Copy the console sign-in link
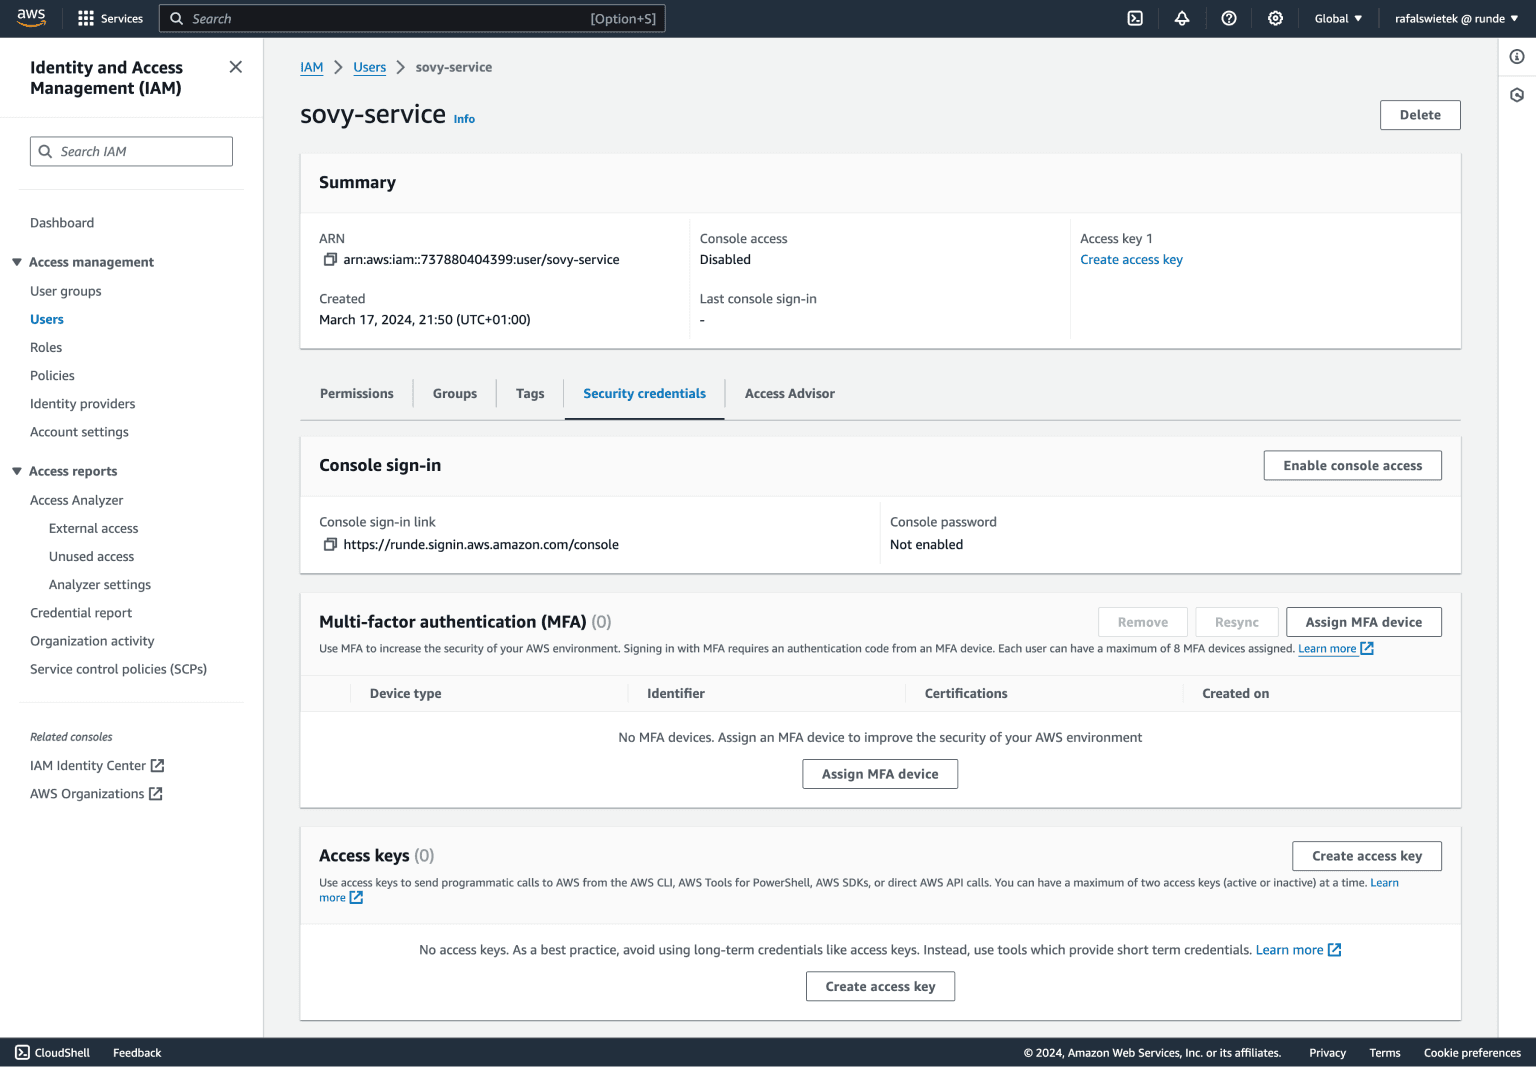This screenshot has height=1067, width=1536. coord(330,544)
